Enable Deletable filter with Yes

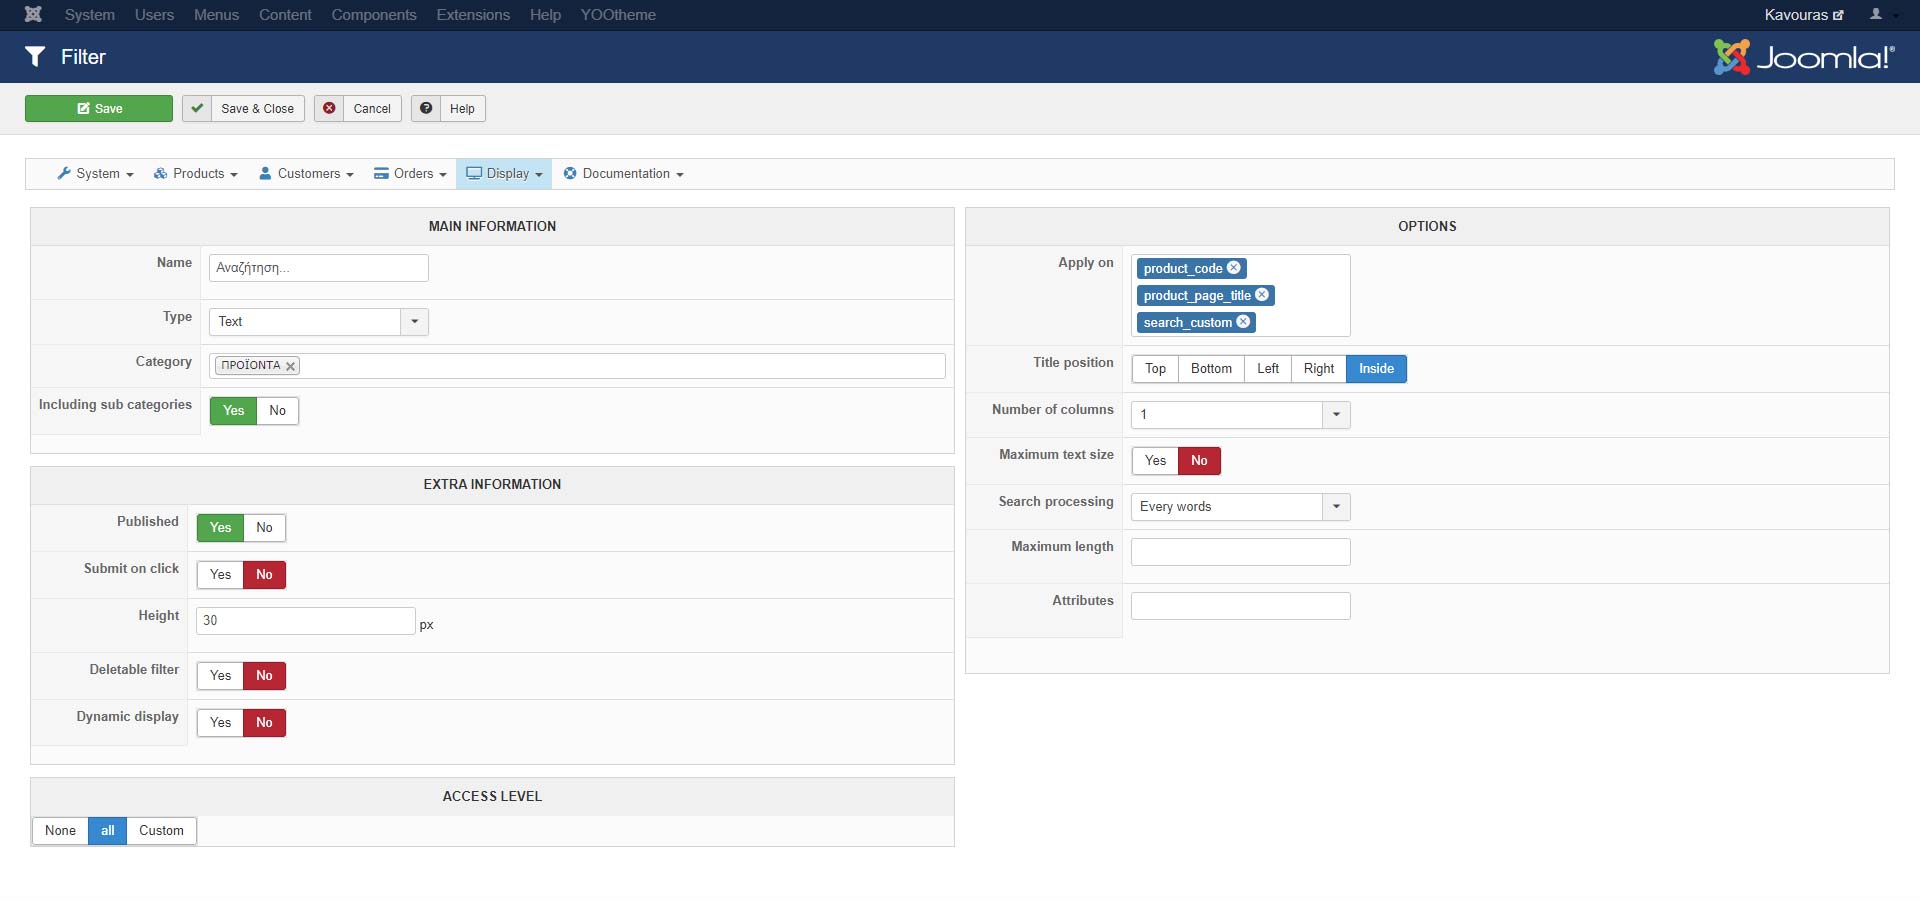point(220,676)
